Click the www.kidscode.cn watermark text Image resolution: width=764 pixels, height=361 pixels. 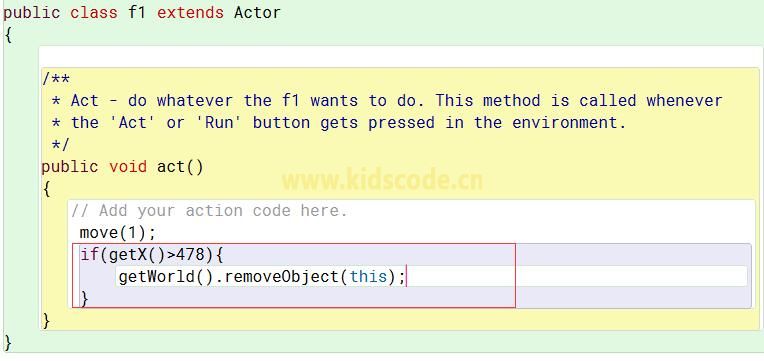(382, 180)
